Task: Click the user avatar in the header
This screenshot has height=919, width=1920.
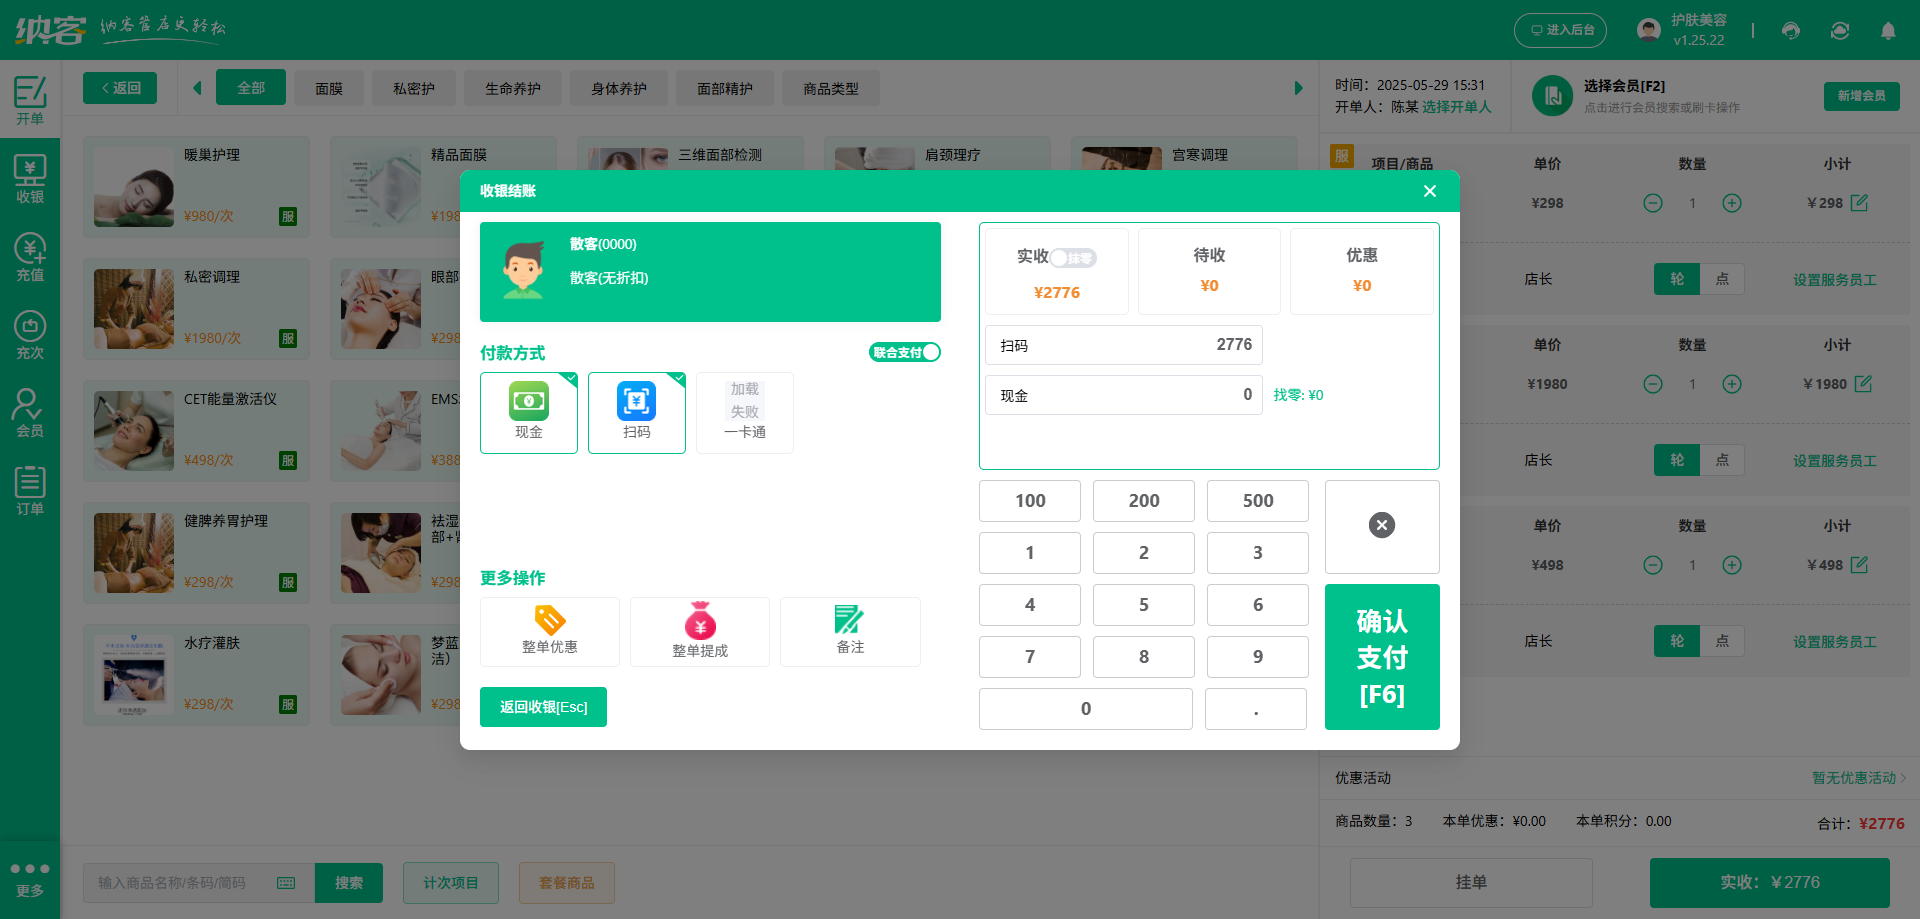Action: (1649, 30)
